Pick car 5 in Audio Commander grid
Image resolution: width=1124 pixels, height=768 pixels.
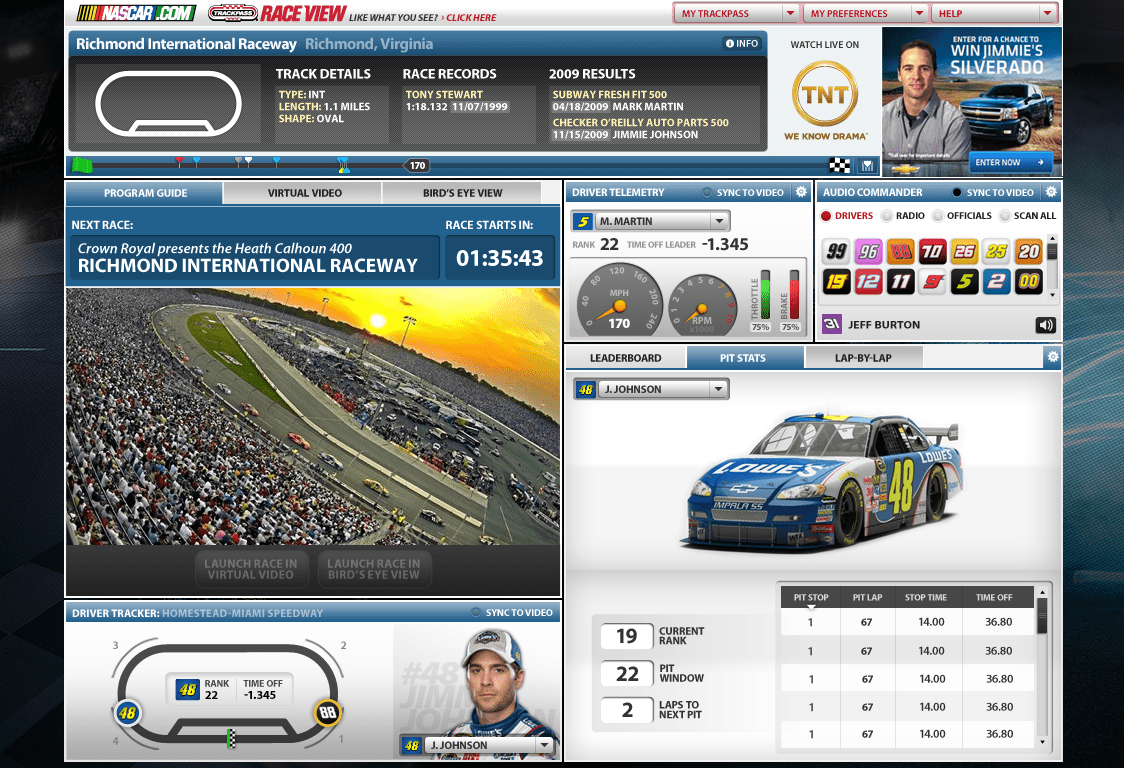point(964,282)
